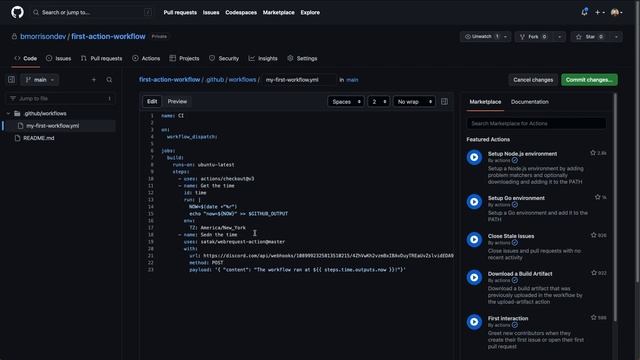This screenshot has width=640, height=360.
Task: Switch to the Documentation sidebar tab
Action: (x=529, y=102)
